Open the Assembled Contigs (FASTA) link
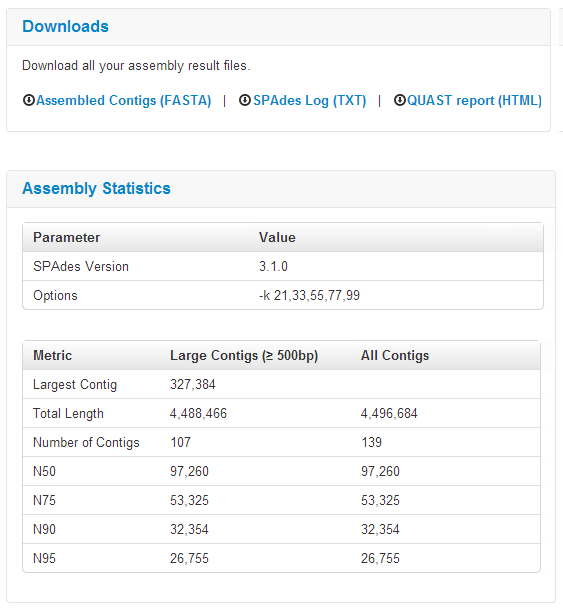Image resolution: width=563 pixels, height=614 pixels. [x=124, y=101]
